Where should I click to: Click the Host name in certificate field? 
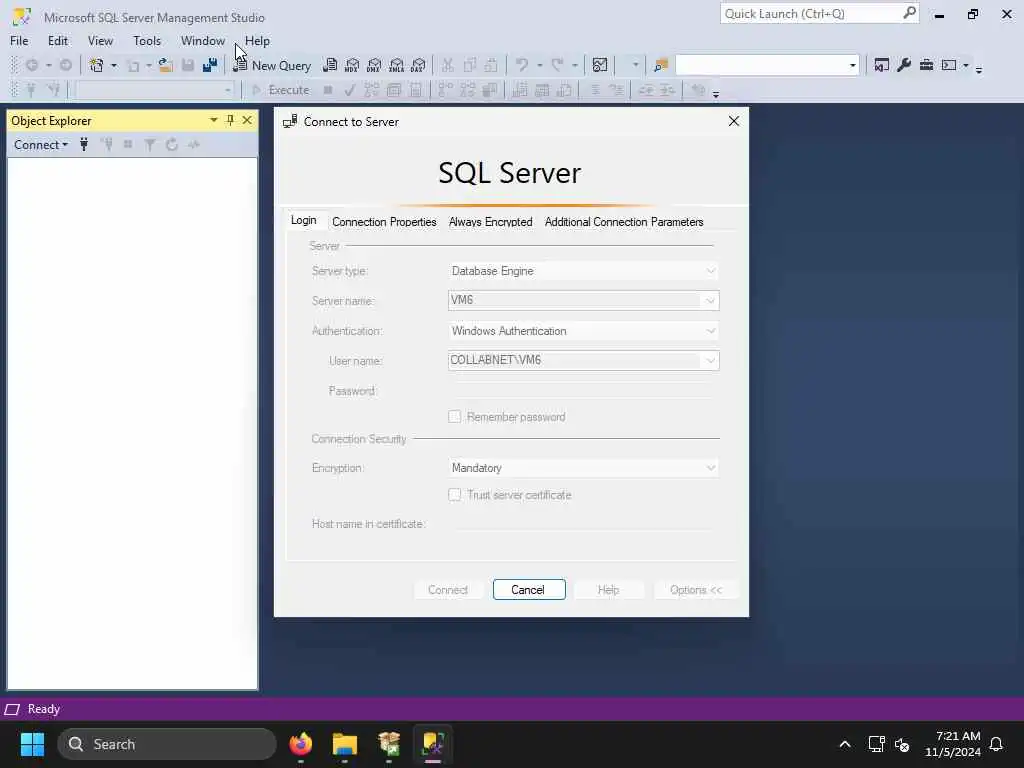tap(583, 524)
